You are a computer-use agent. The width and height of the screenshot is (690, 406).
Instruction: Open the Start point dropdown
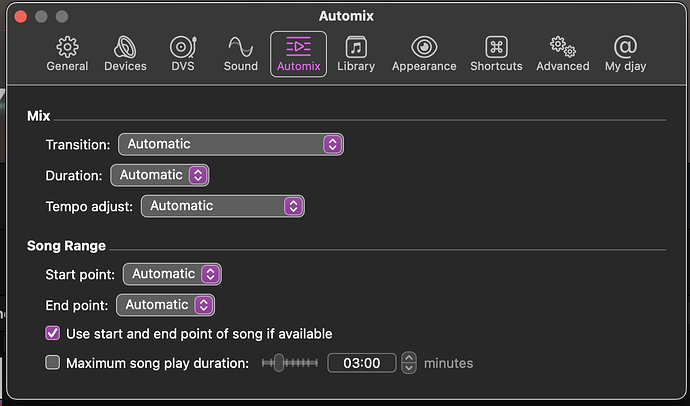click(172, 274)
